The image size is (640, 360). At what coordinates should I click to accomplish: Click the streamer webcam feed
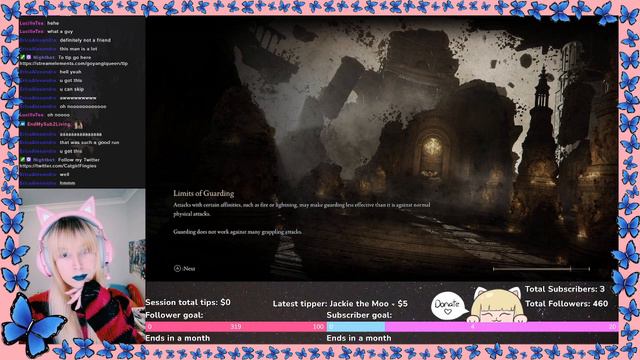(82, 266)
